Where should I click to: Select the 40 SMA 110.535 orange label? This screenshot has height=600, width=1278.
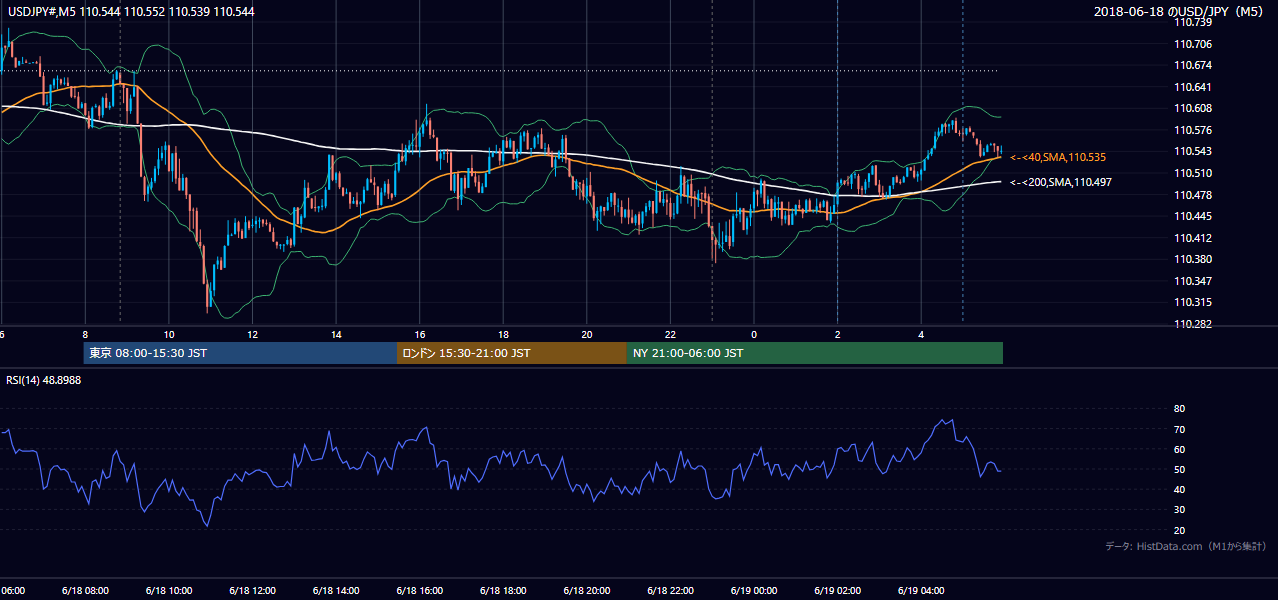(1058, 157)
